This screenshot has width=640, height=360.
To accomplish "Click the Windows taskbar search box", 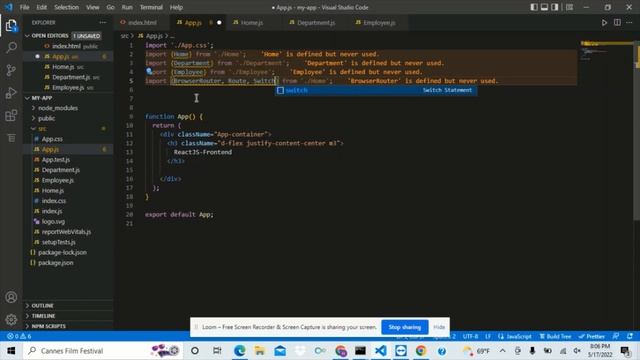I will click(x=102, y=351).
